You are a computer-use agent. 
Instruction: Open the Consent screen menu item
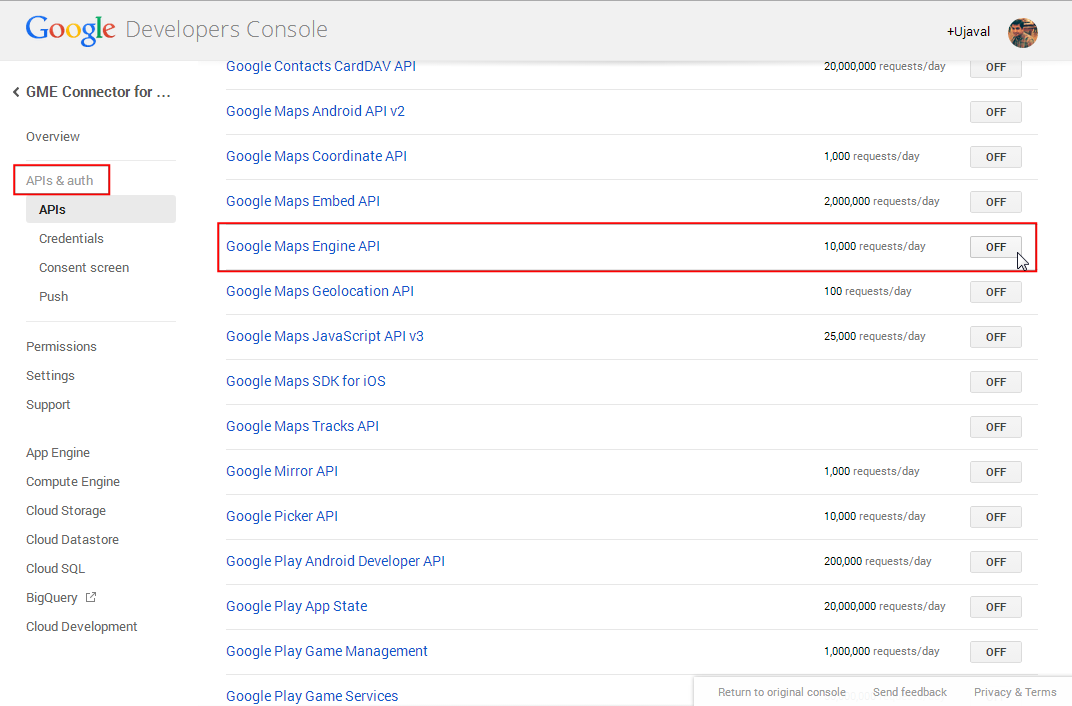tap(84, 268)
